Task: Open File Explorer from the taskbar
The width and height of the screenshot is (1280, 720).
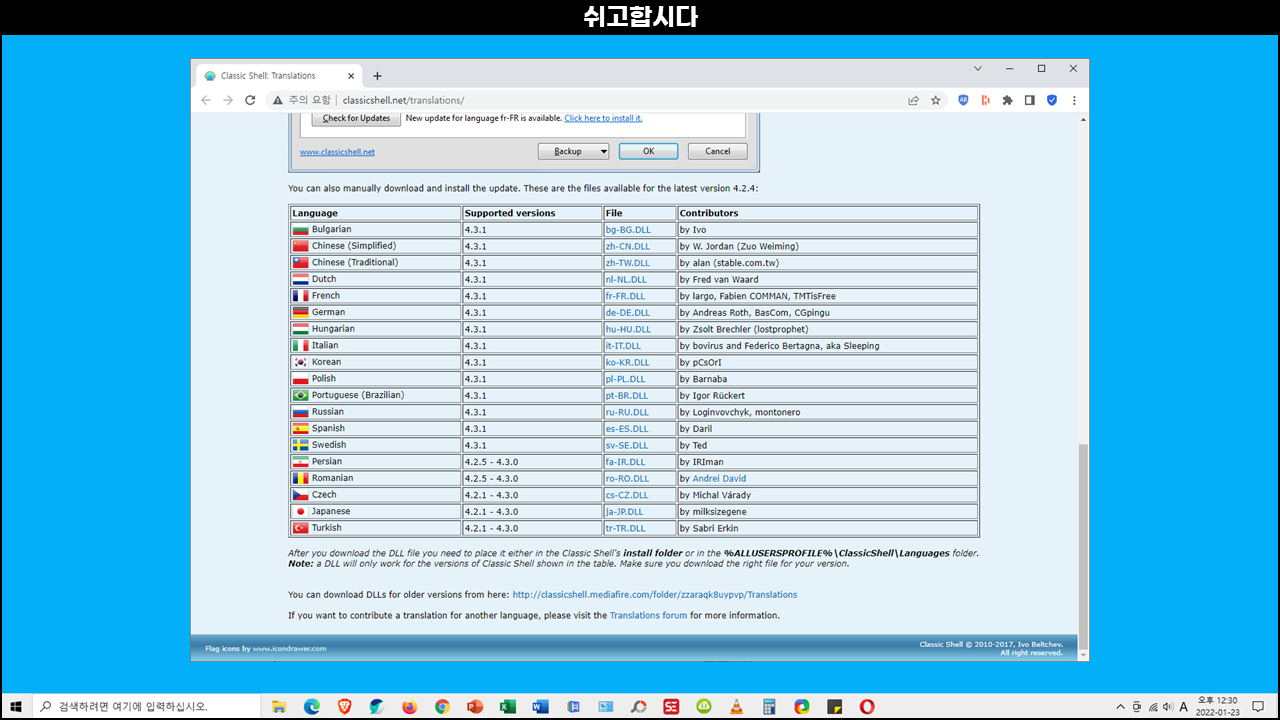Action: 279,706
